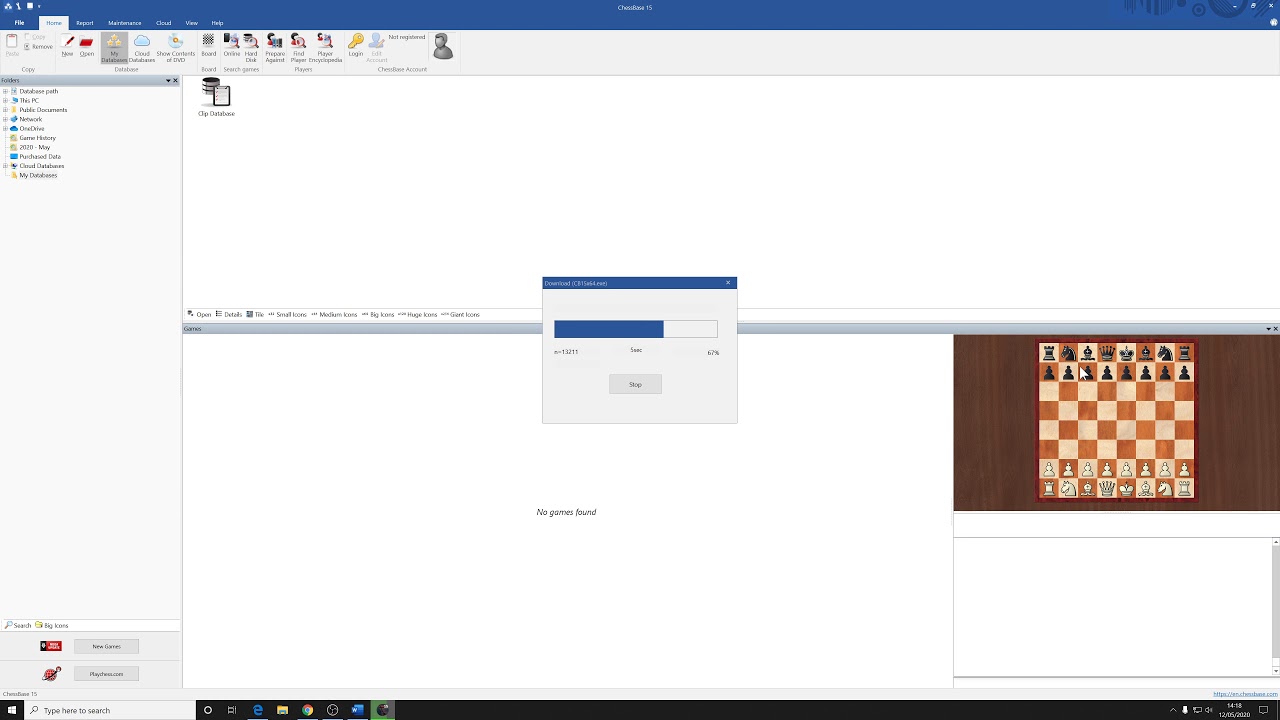Switch to the Cloud ribbon tab
Viewport: 1280px width, 720px height.
[163, 23]
